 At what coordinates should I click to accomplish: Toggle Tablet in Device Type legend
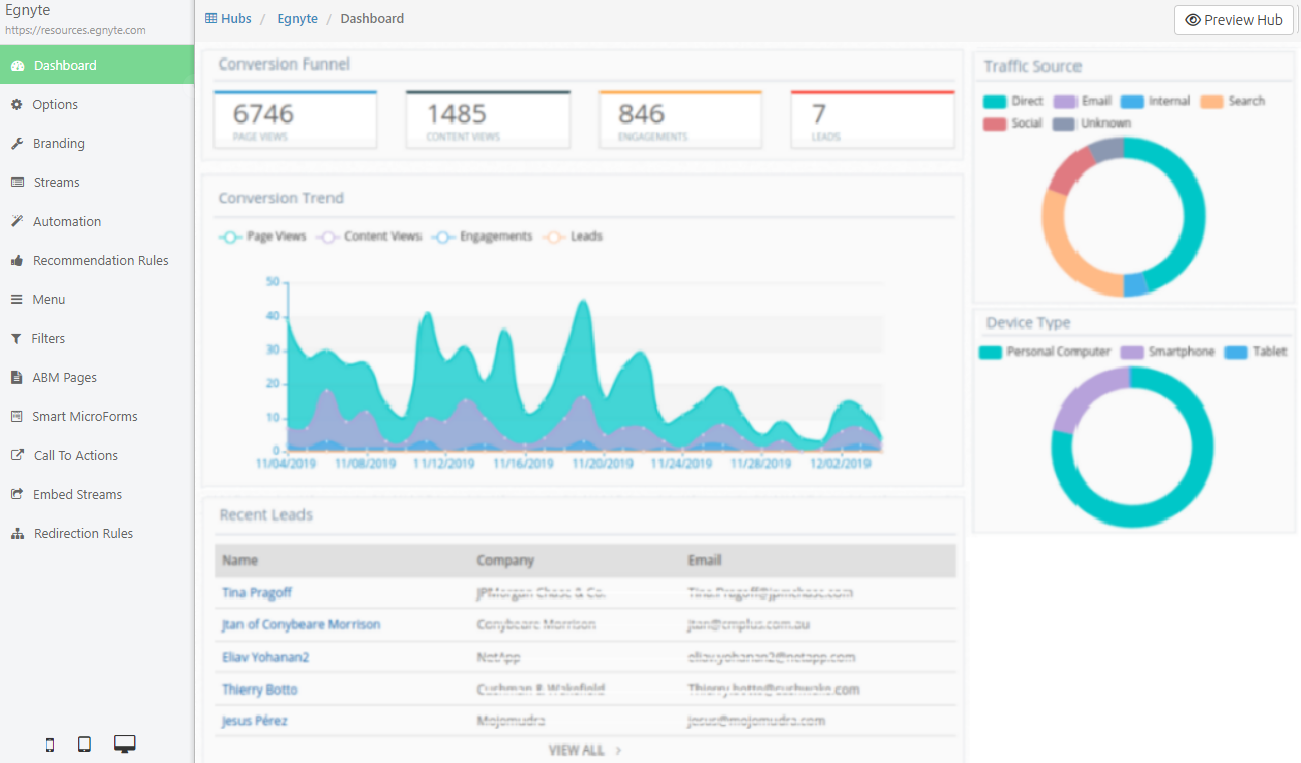pos(1256,352)
